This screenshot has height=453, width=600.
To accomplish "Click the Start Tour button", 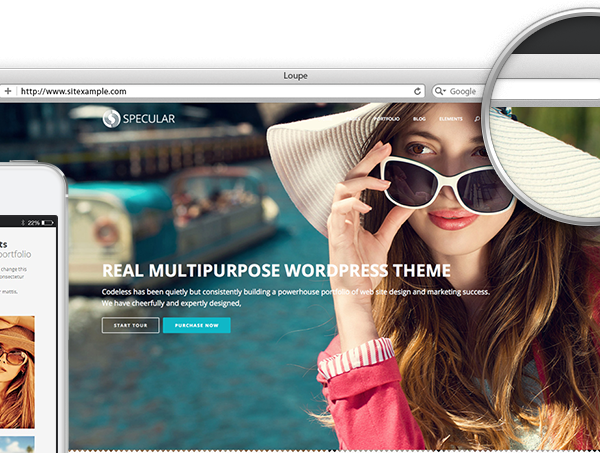I will point(130,325).
